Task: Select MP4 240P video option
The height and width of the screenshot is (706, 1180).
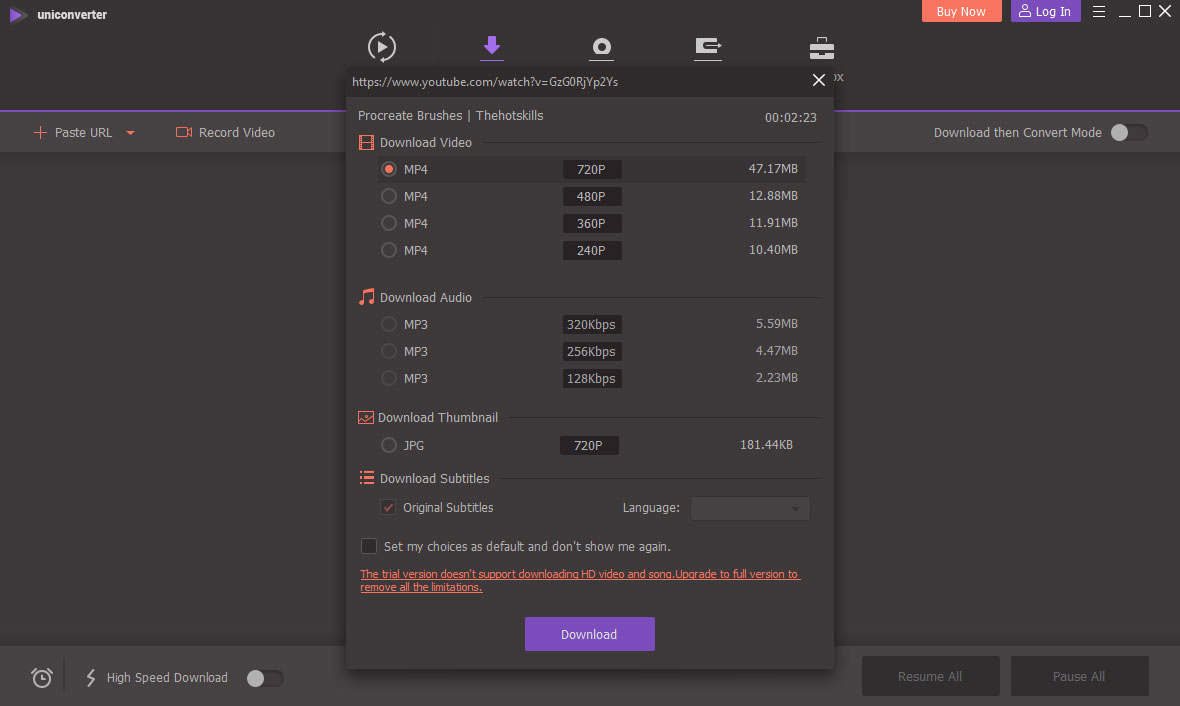Action: tap(388, 250)
